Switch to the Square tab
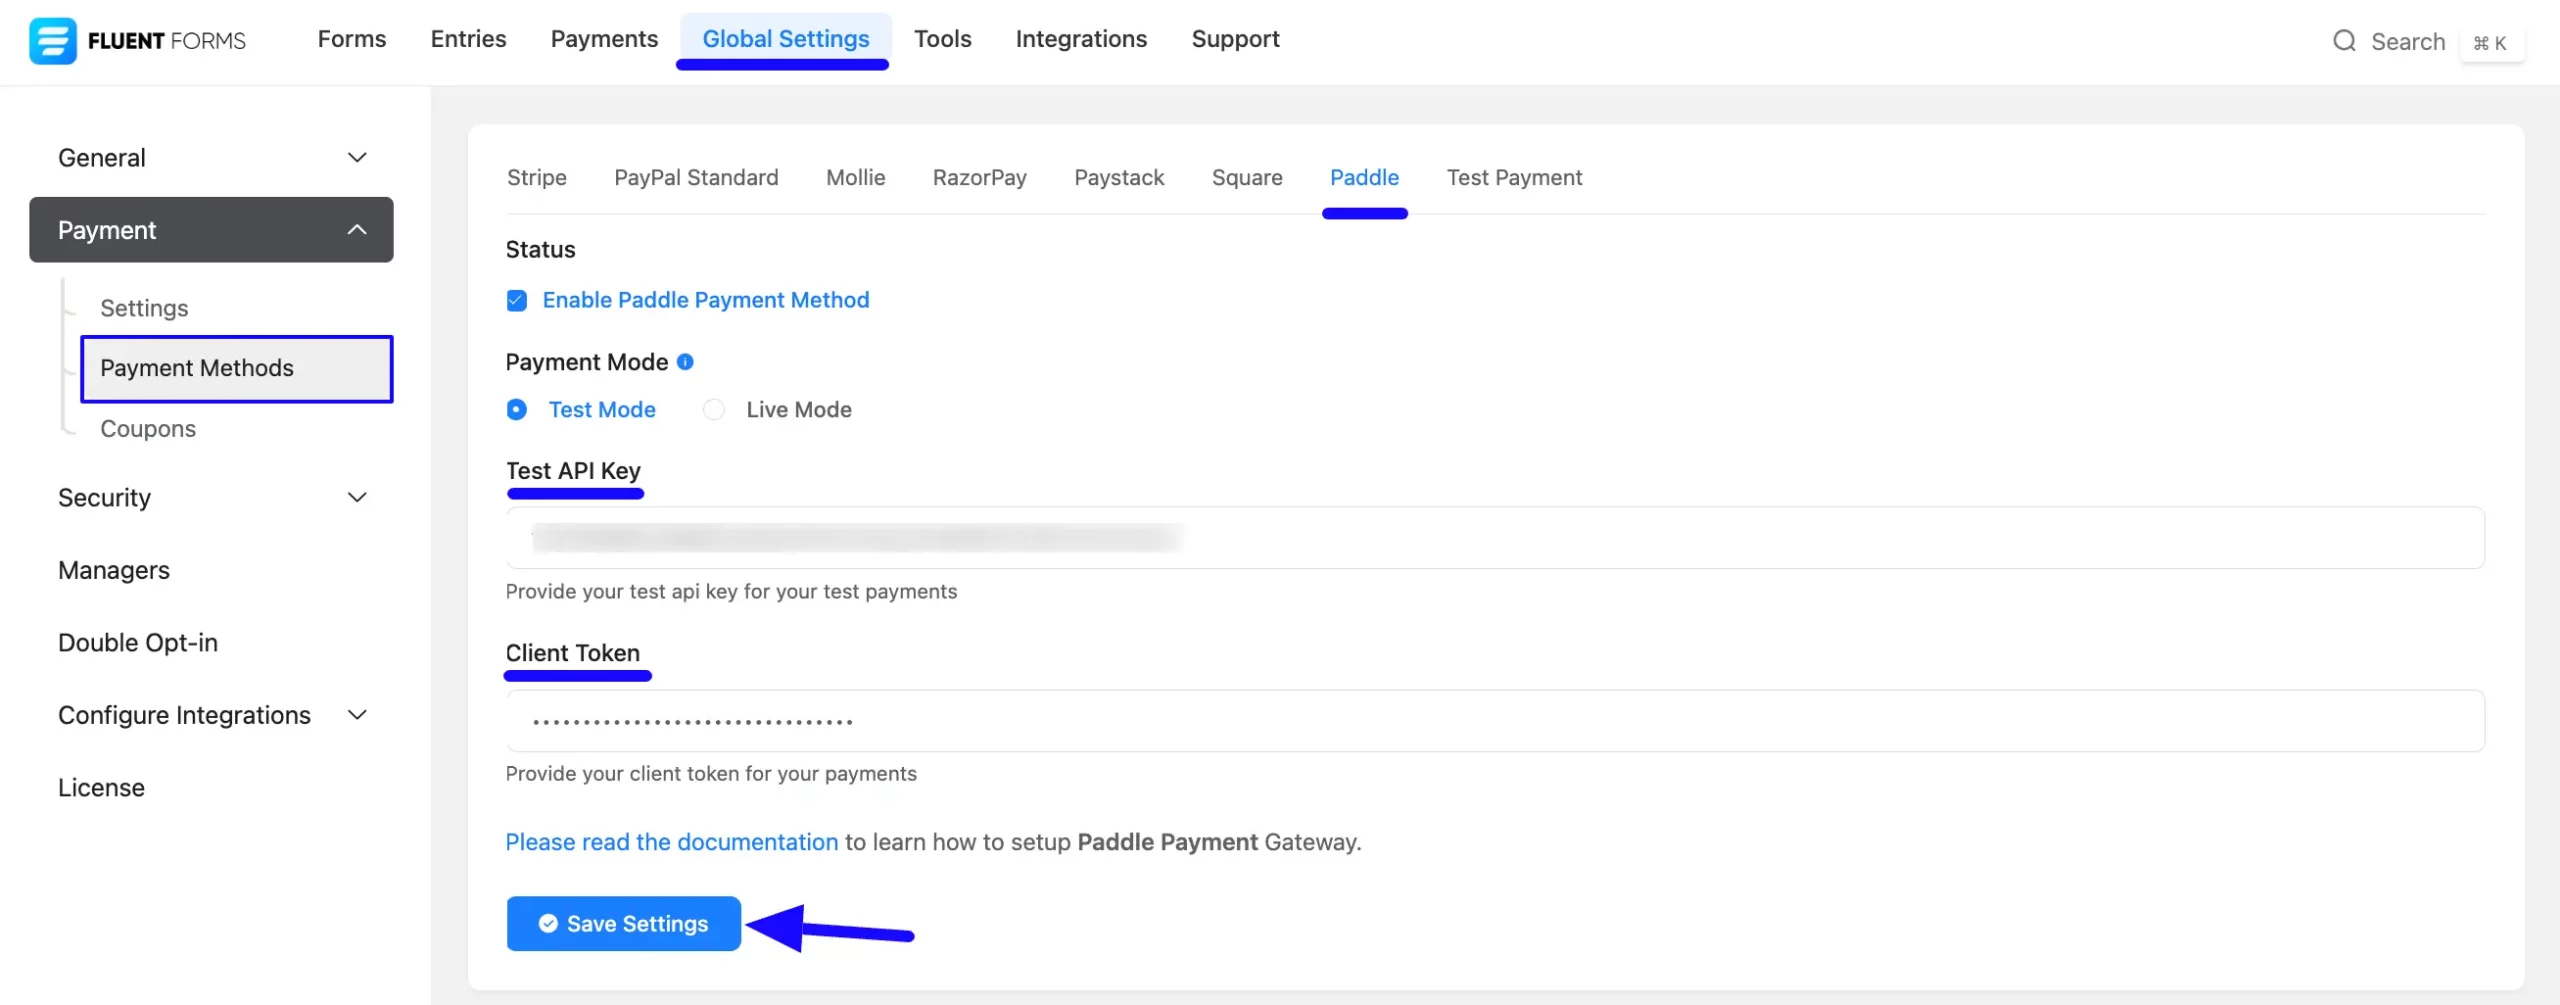 (1247, 178)
